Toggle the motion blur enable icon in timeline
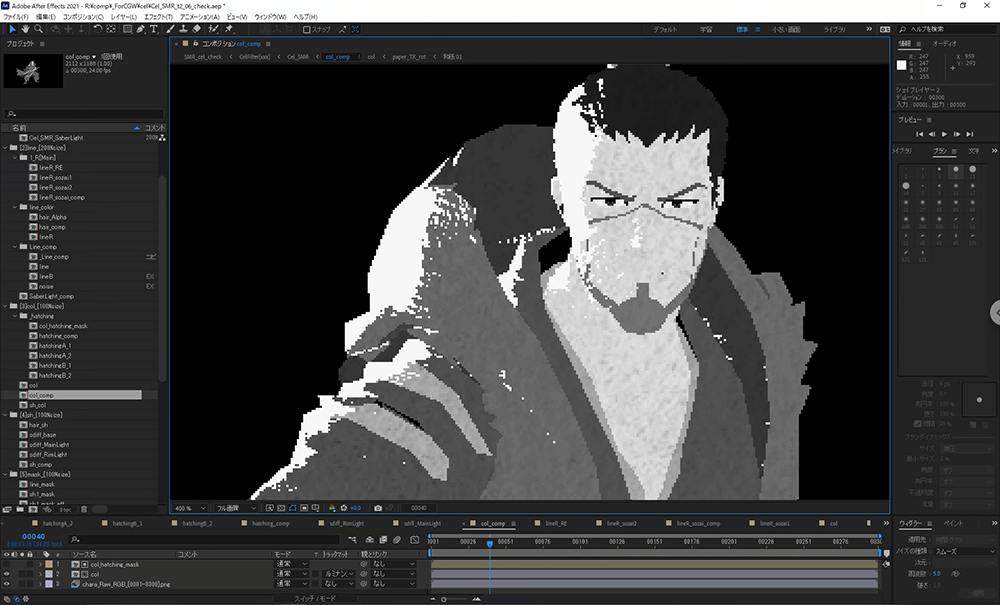Screen dimensions: 1000x605 pos(397,539)
